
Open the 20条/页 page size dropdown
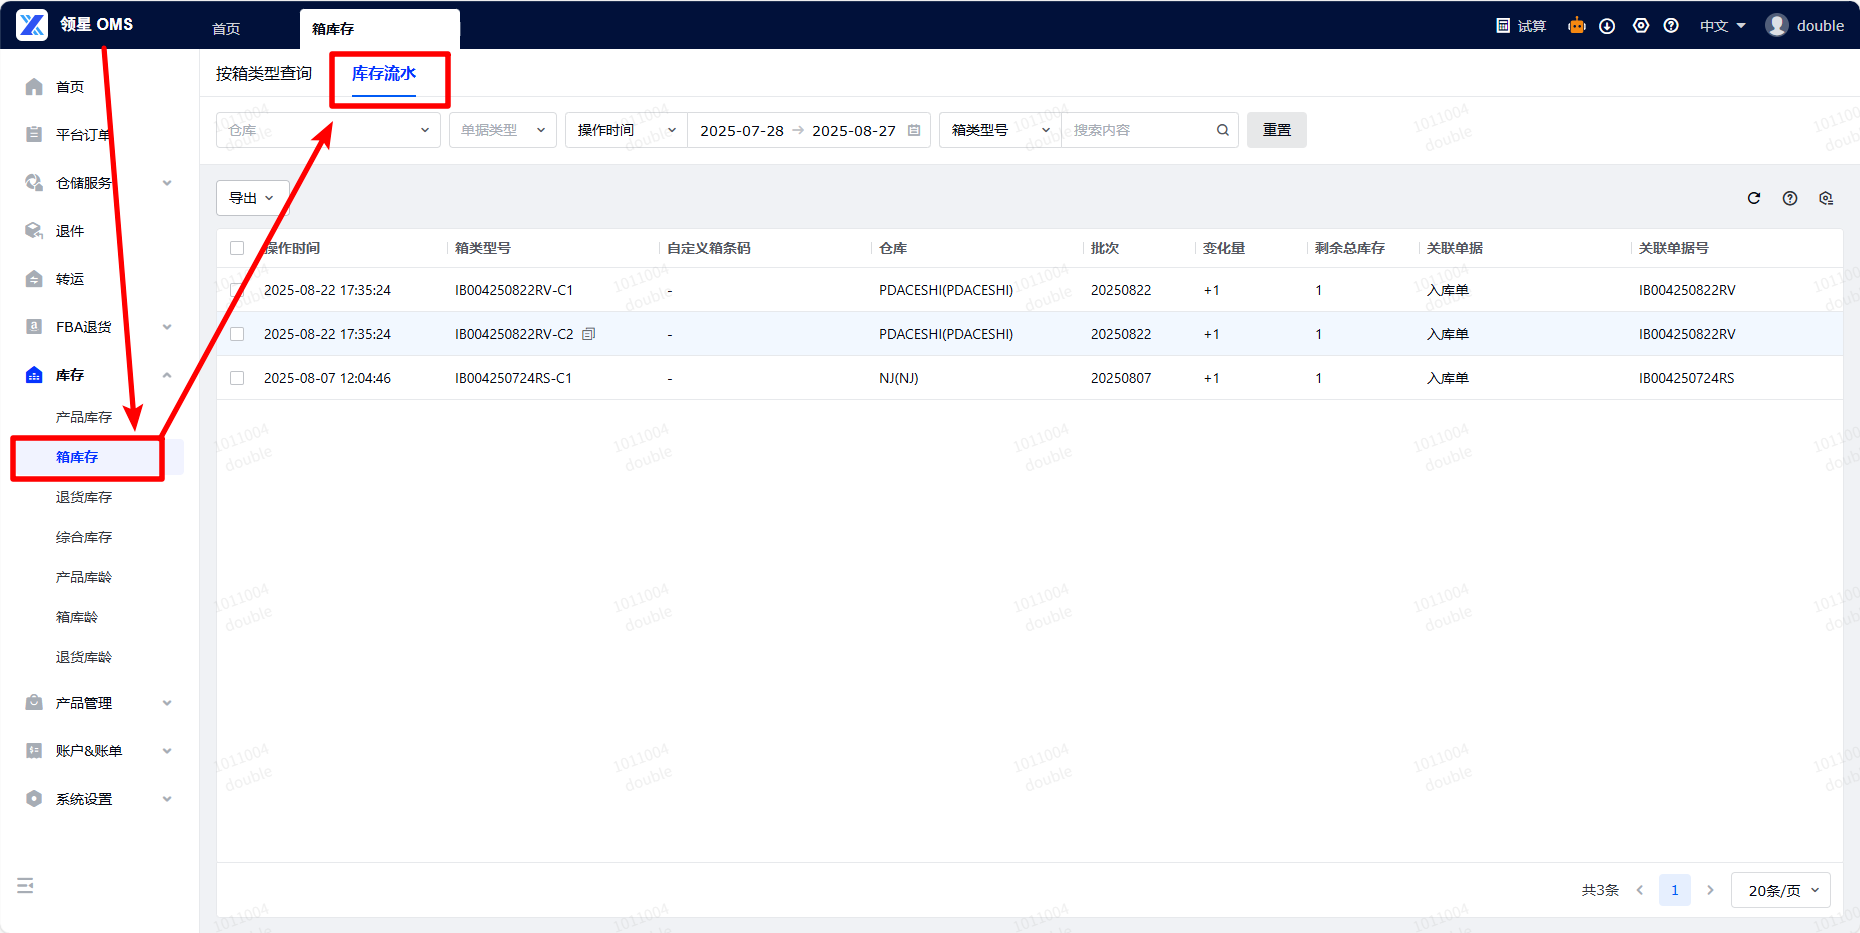click(1780, 890)
